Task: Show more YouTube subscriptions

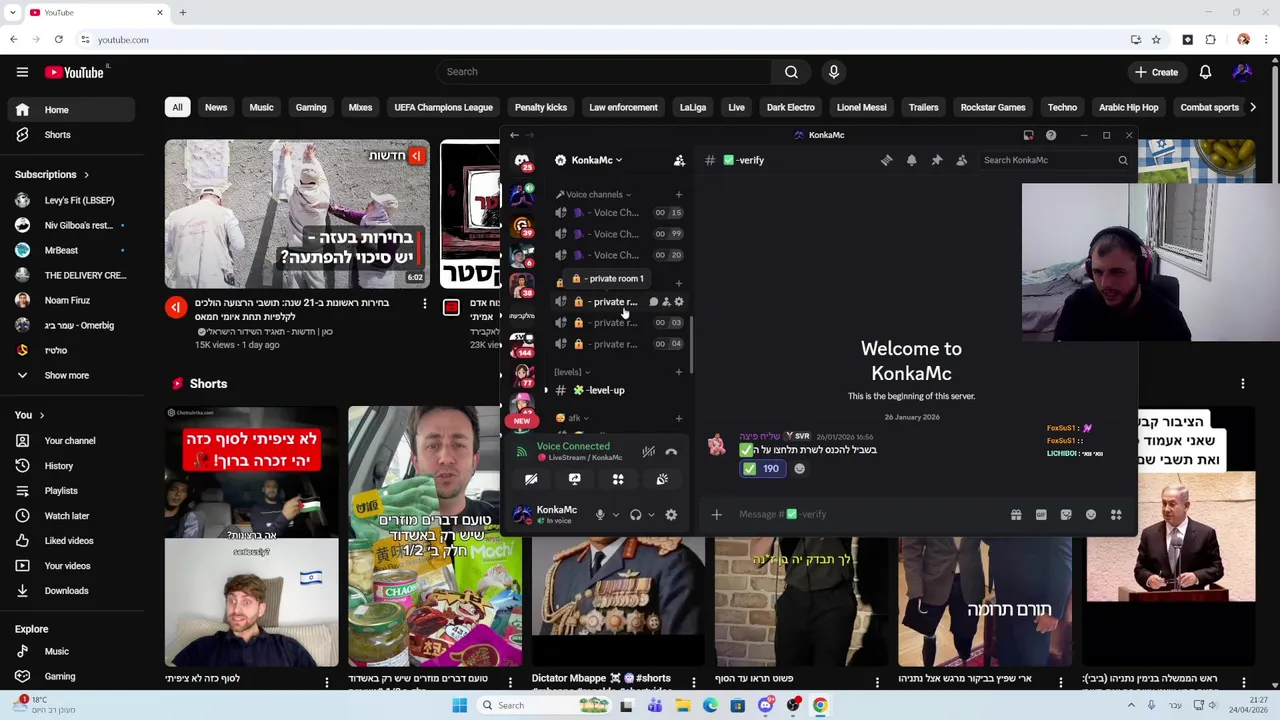Action: click(66, 375)
